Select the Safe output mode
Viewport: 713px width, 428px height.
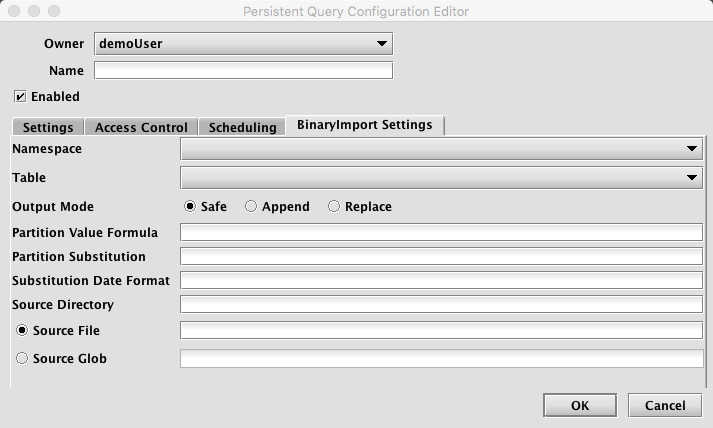190,207
